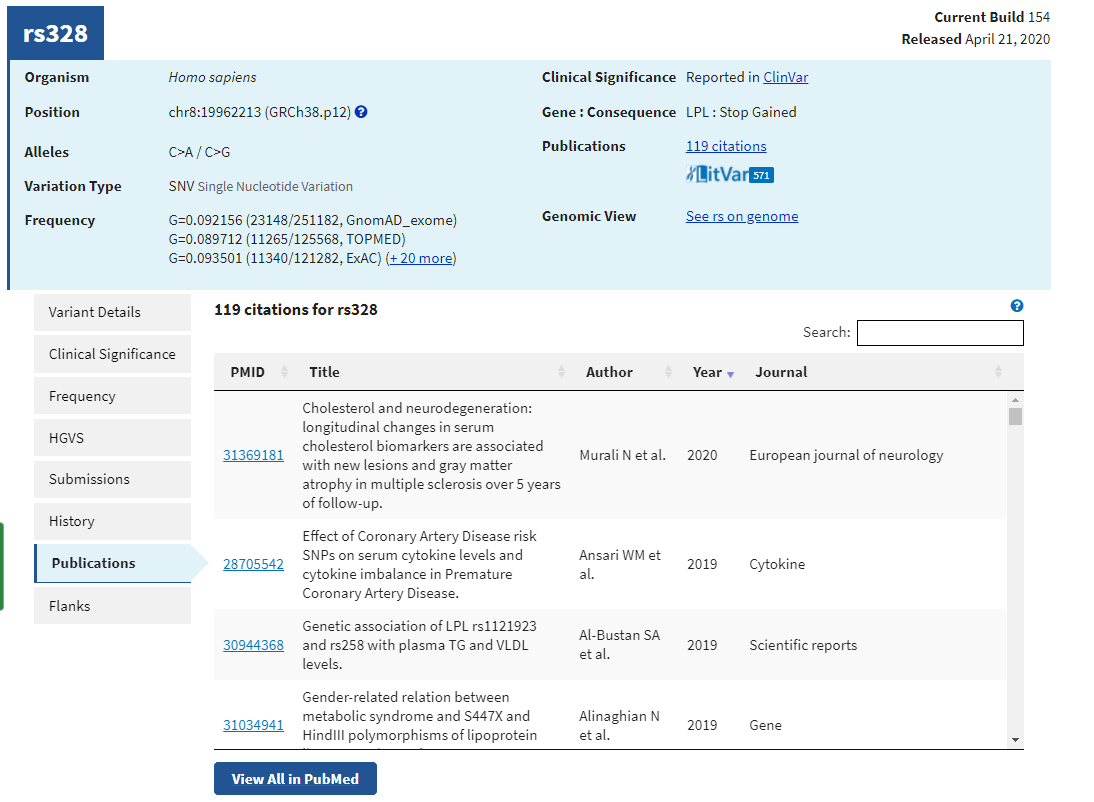Viewport: 1094px width, 802px height.
Task: Select the Frequency sidebar tab
Action: tap(112, 396)
